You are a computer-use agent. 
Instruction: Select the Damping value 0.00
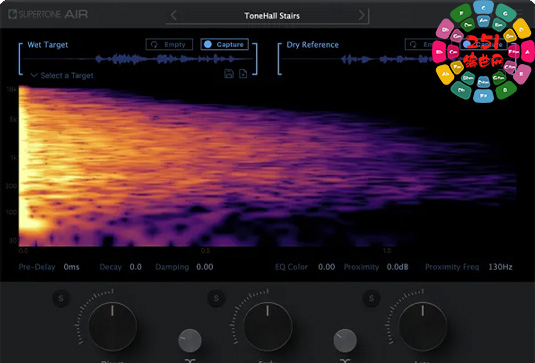pyautogui.click(x=205, y=267)
